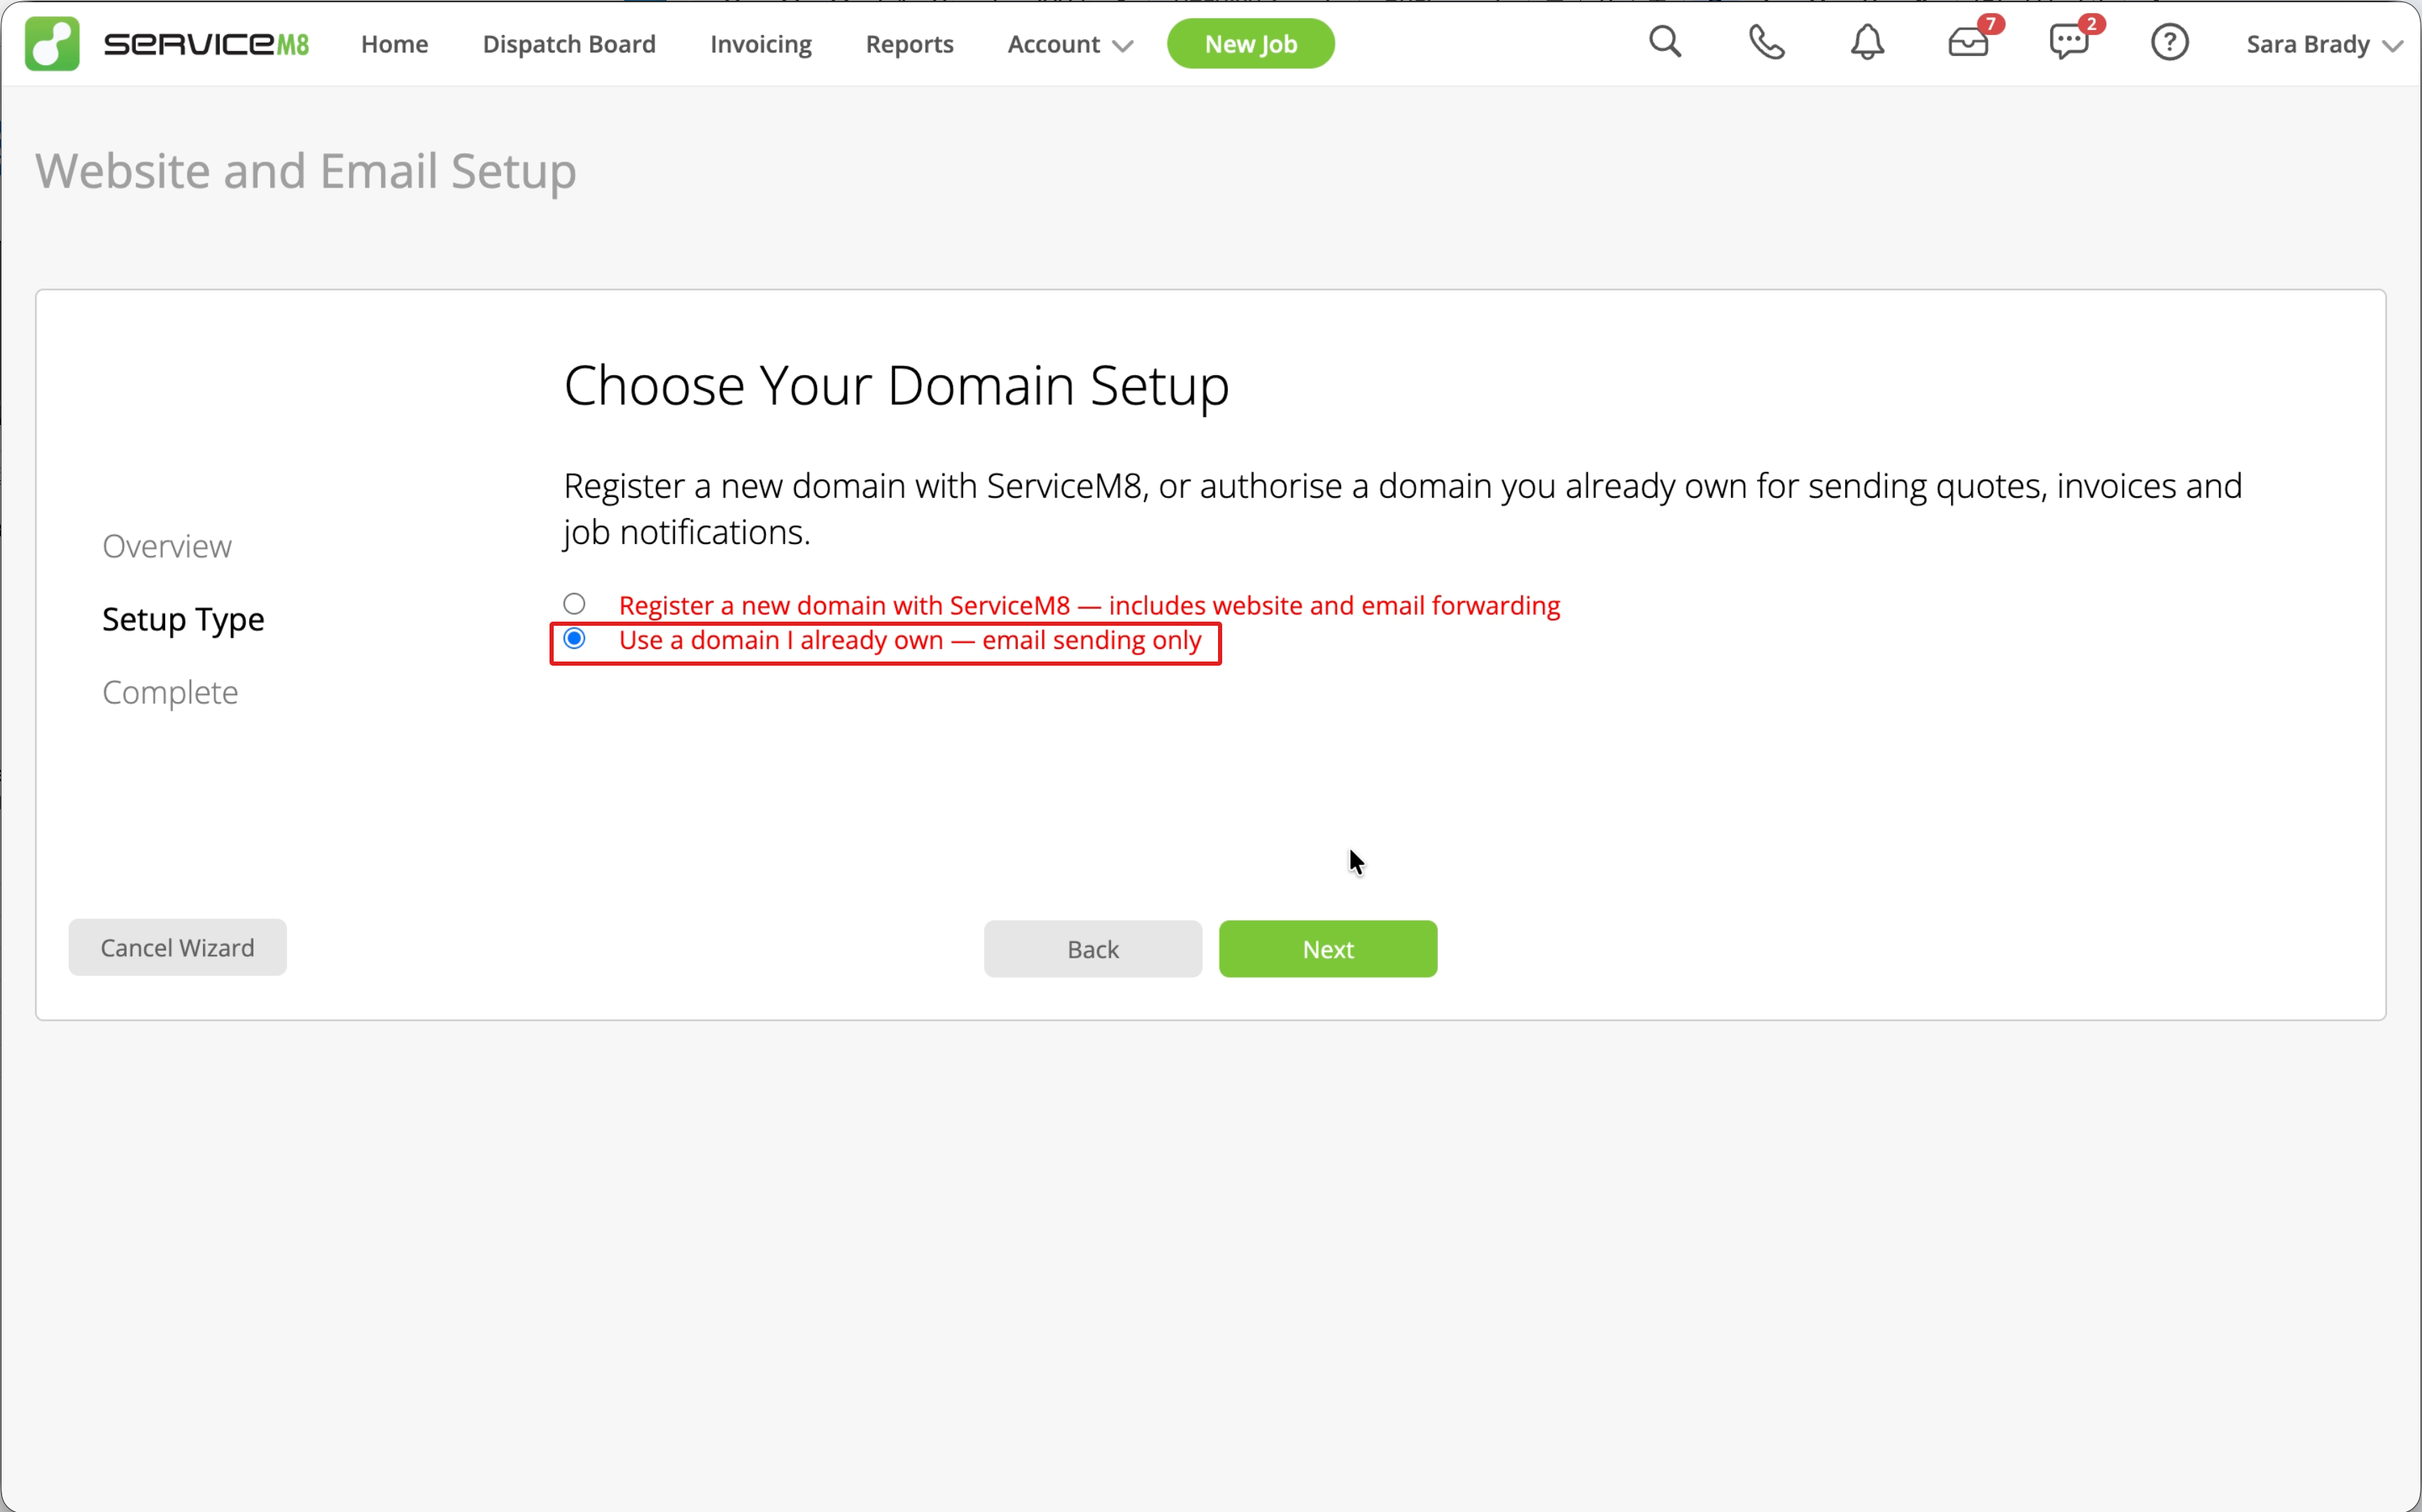This screenshot has width=2422, height=1512.
Task: Select Use a domain I already own radio
Action: coord(574,639)
